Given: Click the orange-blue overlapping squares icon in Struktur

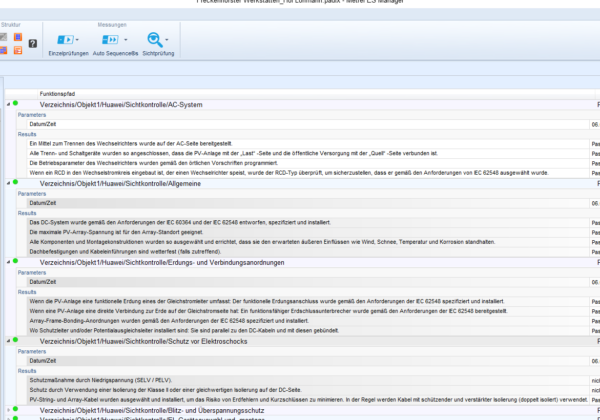Looking at the screenshot, I should click(x=3, y=50).
